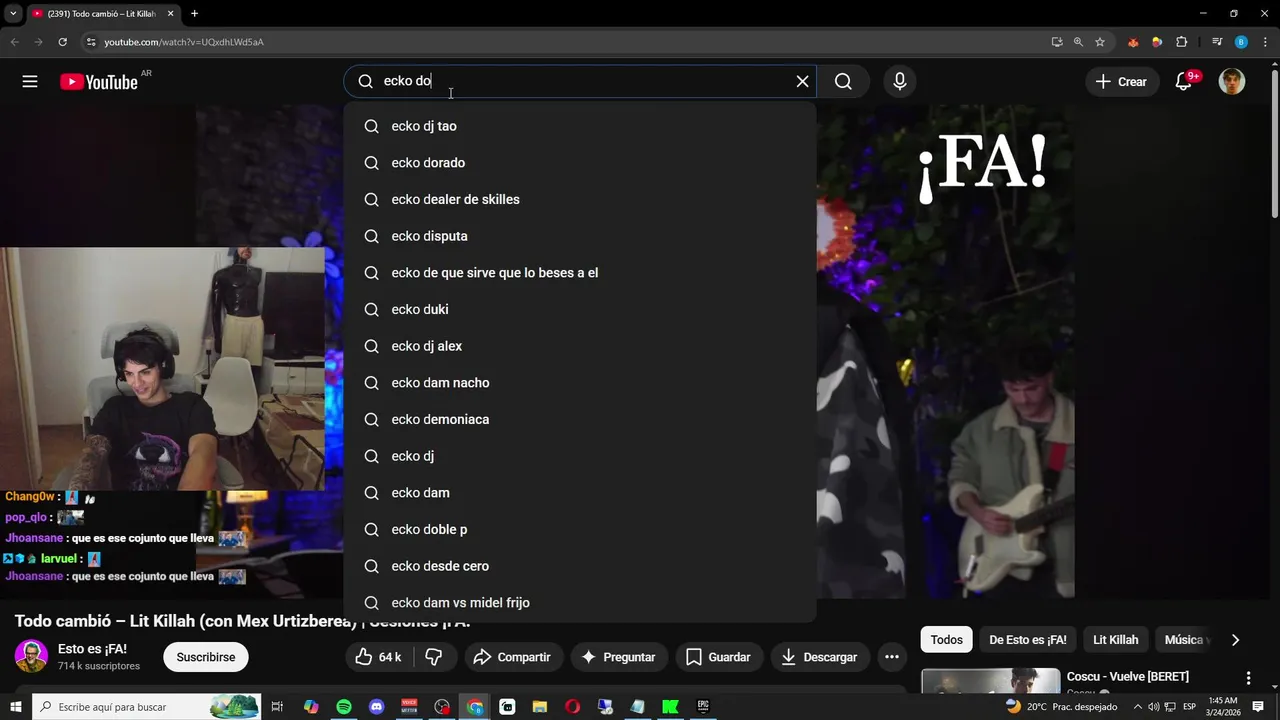Select the 'De Esto es ¡FA!' chip

pyautogui.click(x=1028, y=640)
